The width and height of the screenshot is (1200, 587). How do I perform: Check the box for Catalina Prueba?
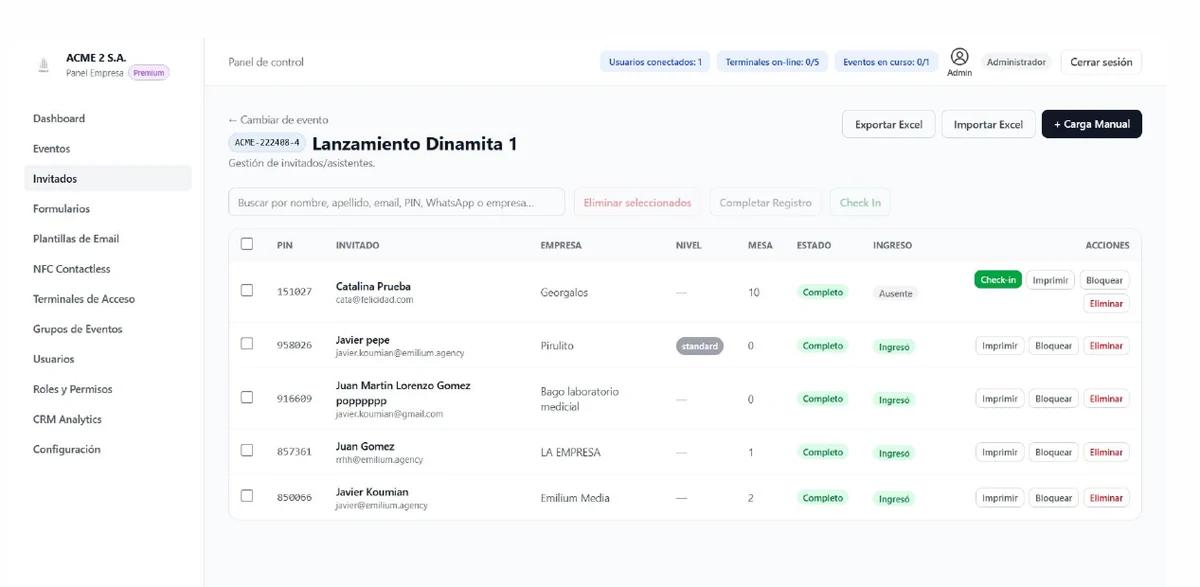click(x=247, y=290)
